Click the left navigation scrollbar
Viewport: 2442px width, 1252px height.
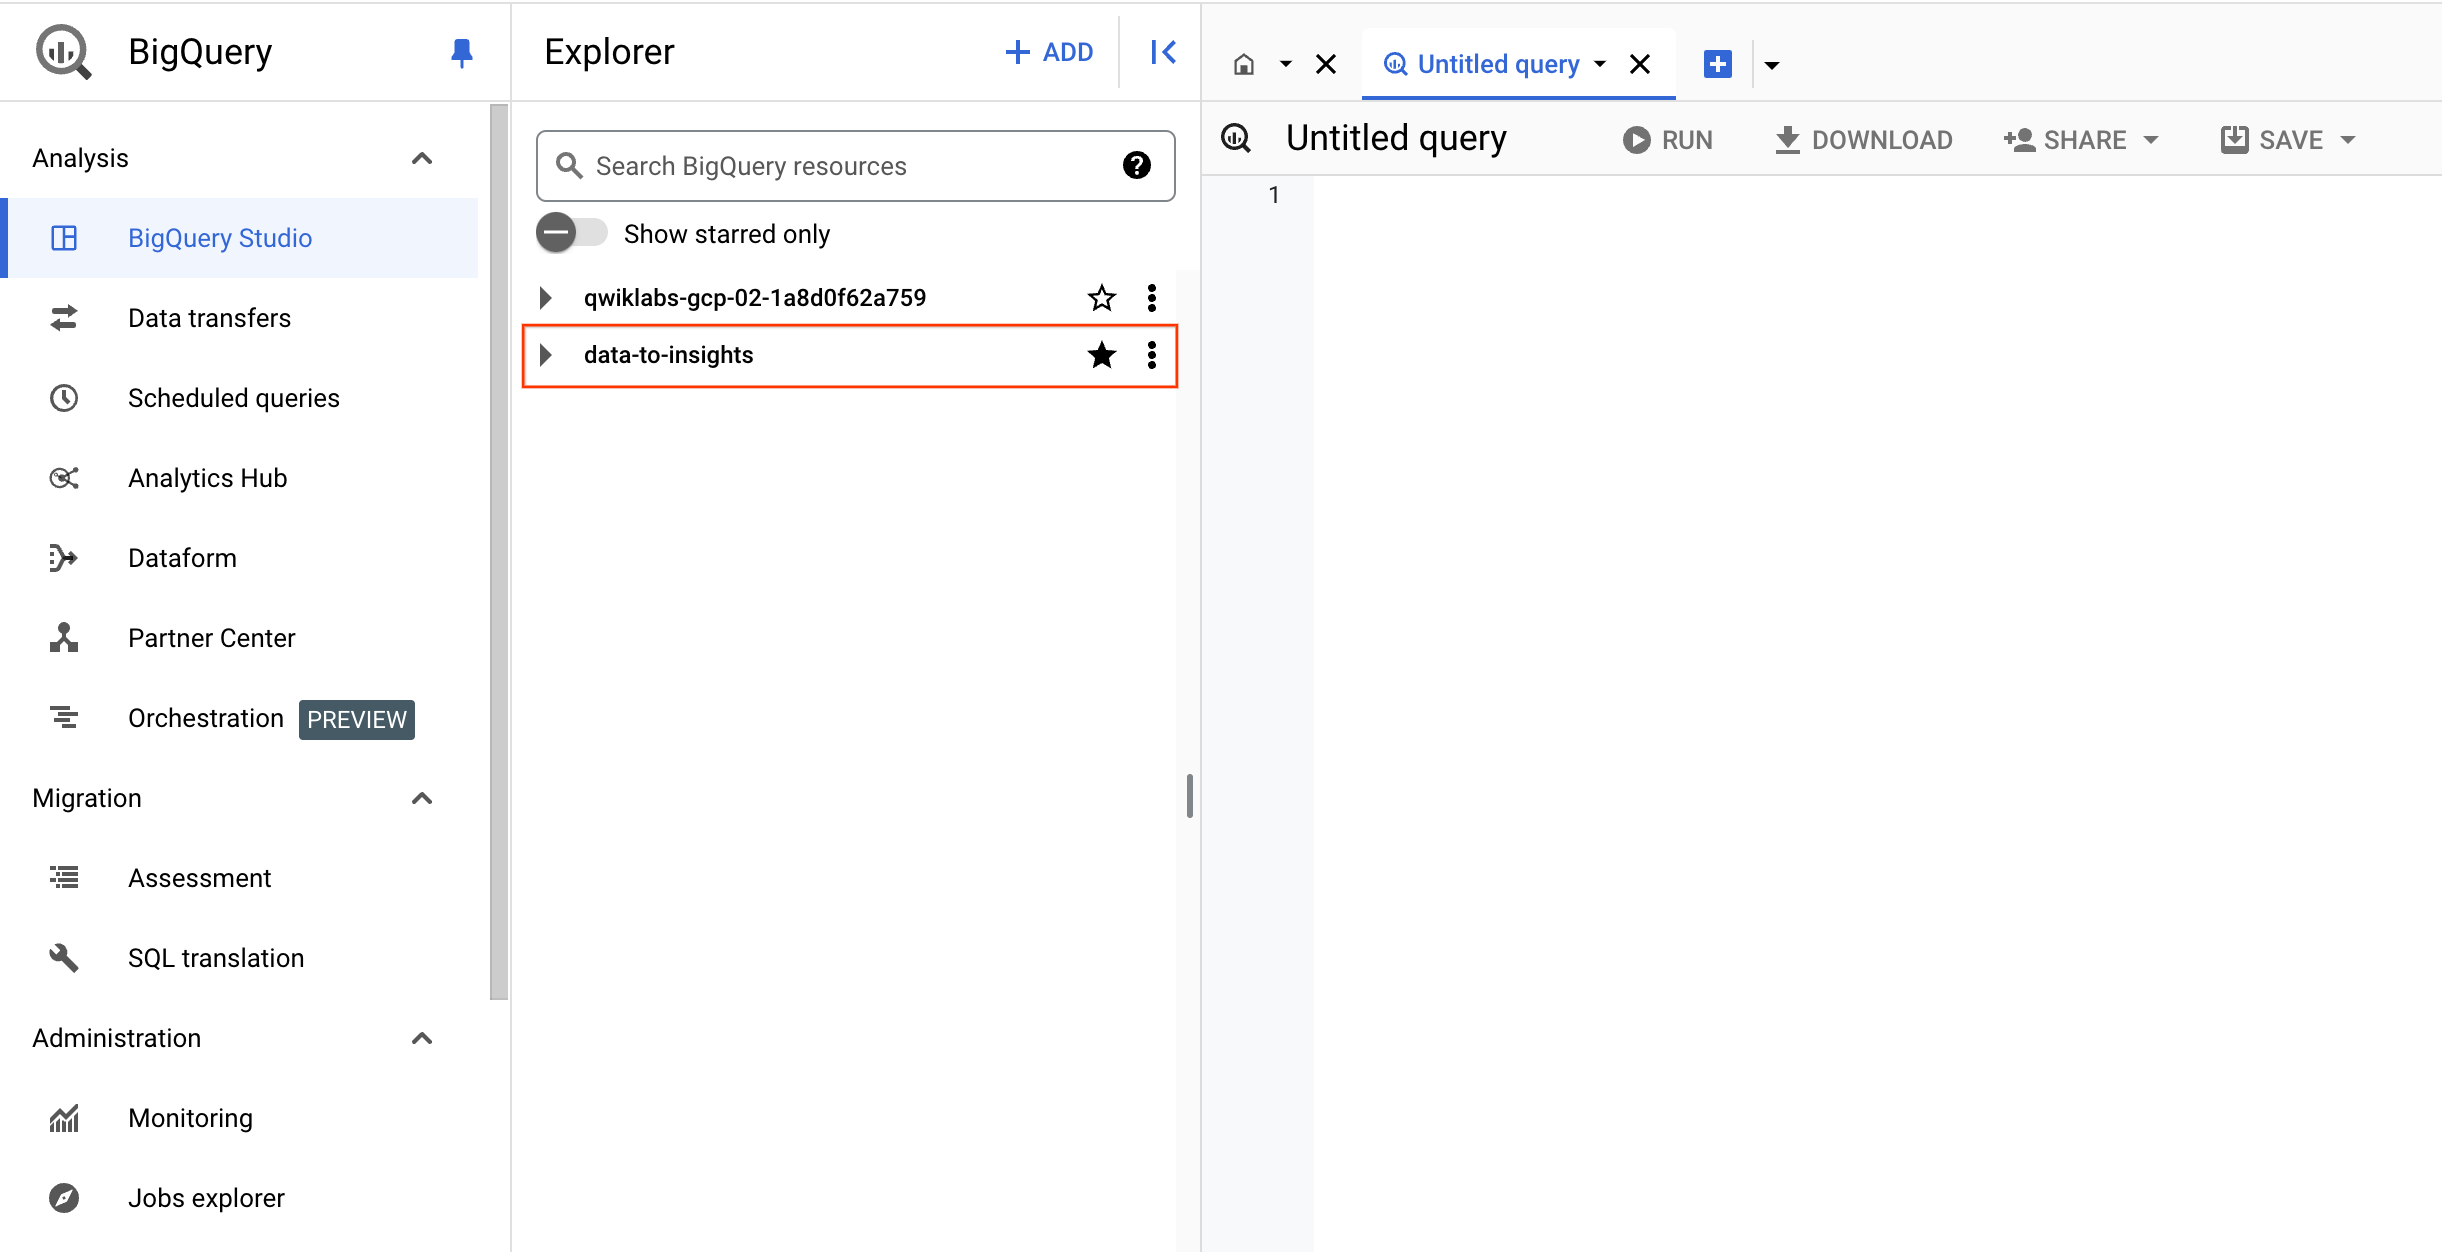[499, 550]
